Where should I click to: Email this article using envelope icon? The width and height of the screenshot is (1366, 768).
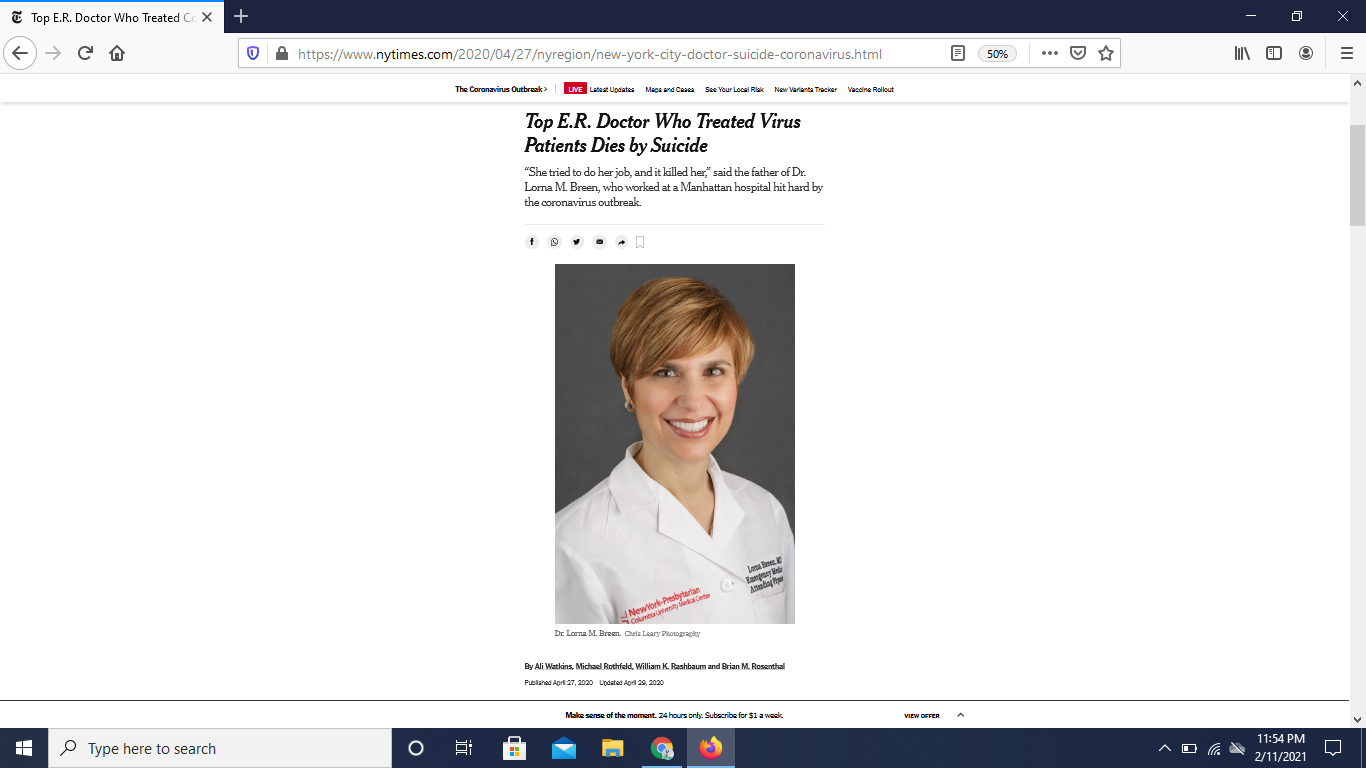(599, 242)
